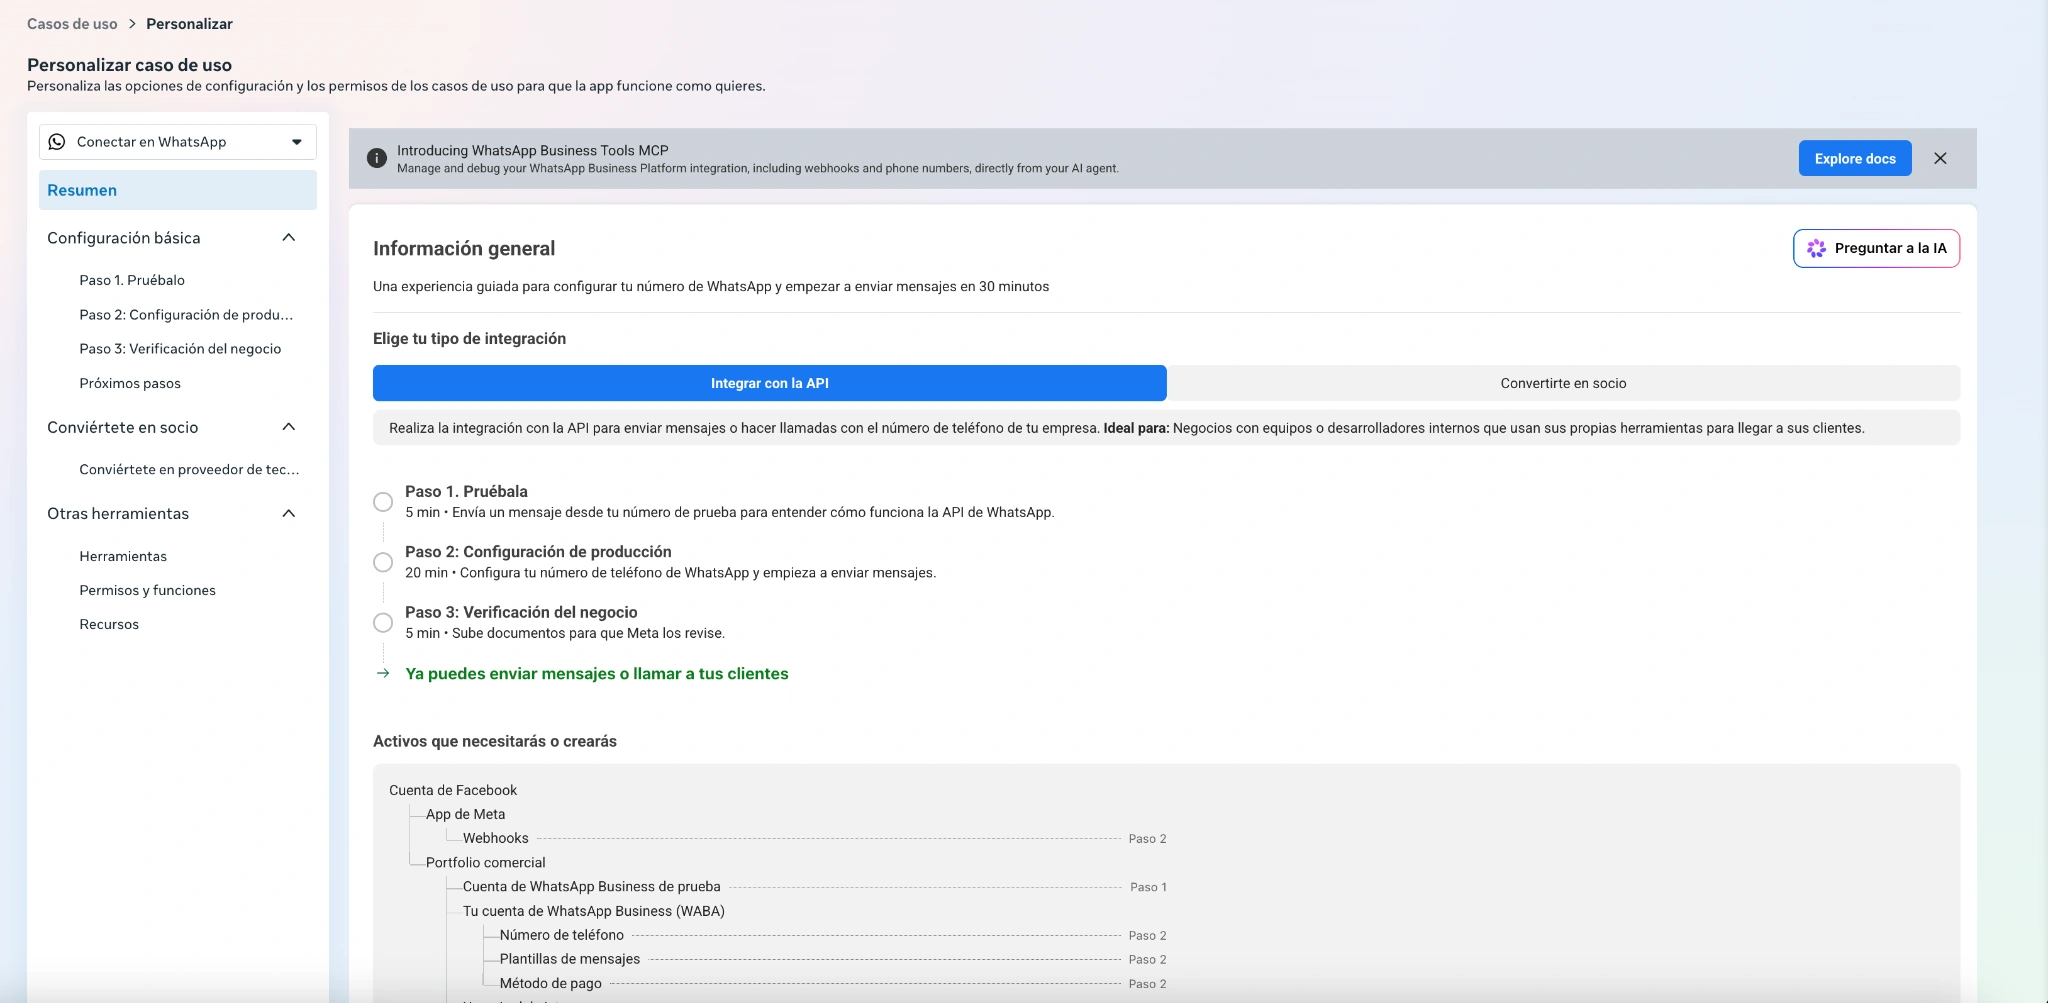Click the WhatsApp logo in the use-case selector
Image resolution: width=2048 pixels, height=1003 pixels.
coord(57,142)
